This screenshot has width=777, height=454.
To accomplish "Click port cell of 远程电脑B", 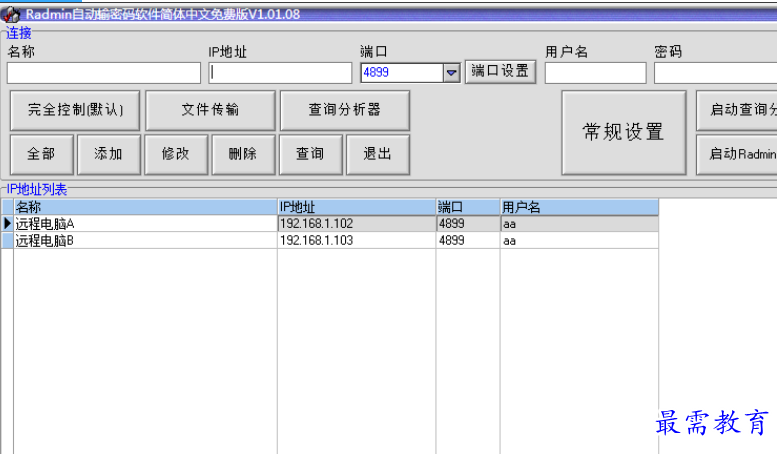I will coord(468,241).
